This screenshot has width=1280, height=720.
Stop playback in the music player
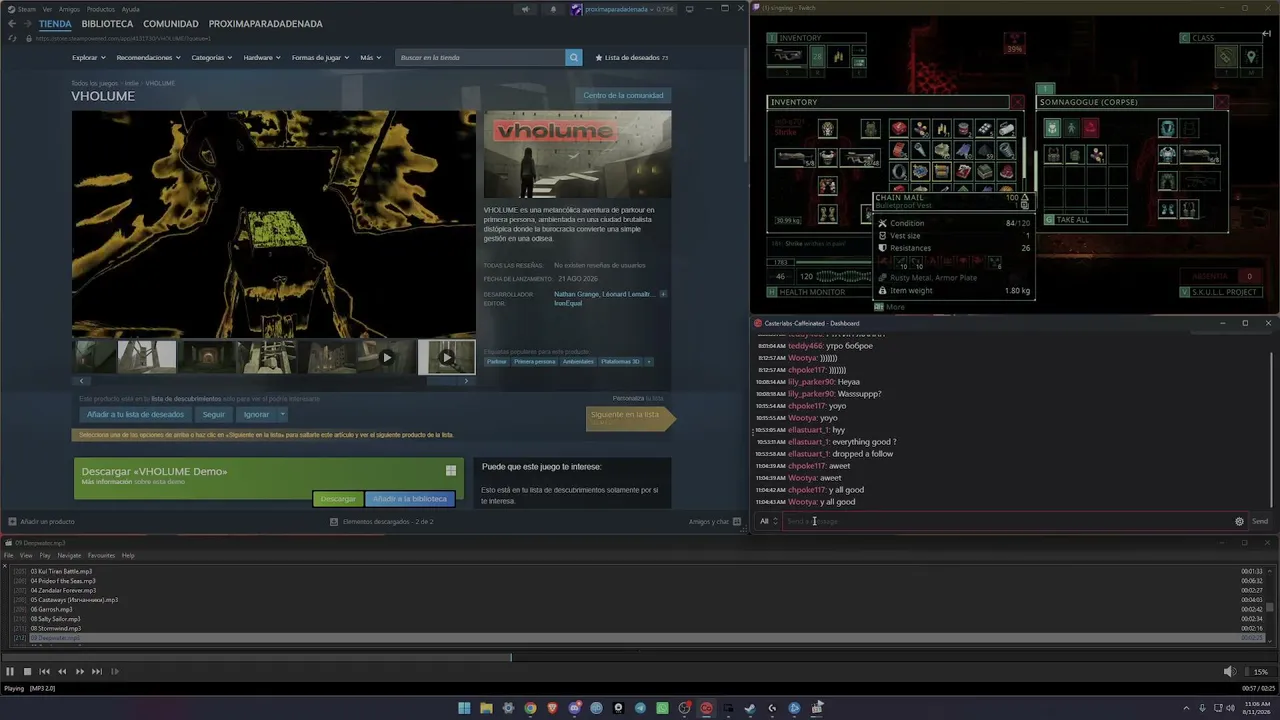(x=28, y=672)
